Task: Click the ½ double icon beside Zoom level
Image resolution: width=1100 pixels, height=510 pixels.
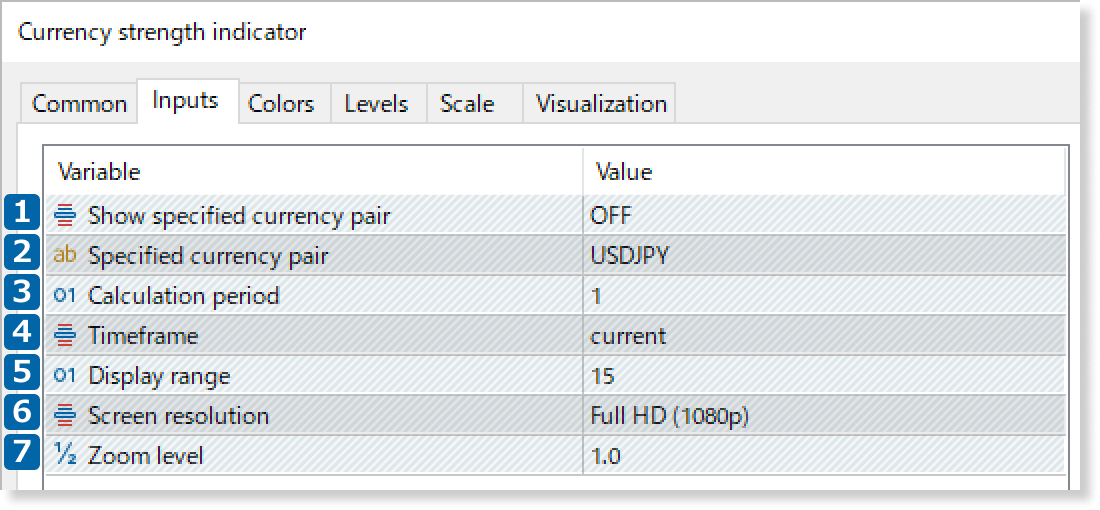Action: pyautogui.click(x=65, y=456)
